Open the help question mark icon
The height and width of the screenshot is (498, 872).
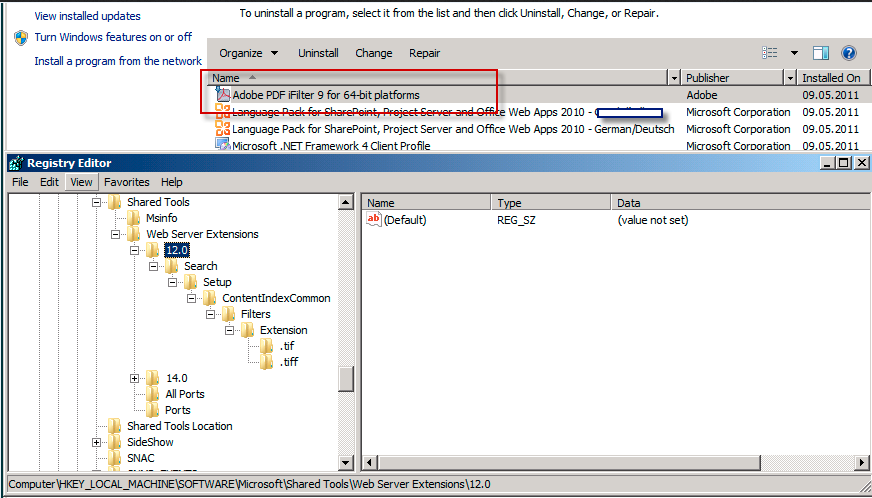848,53
